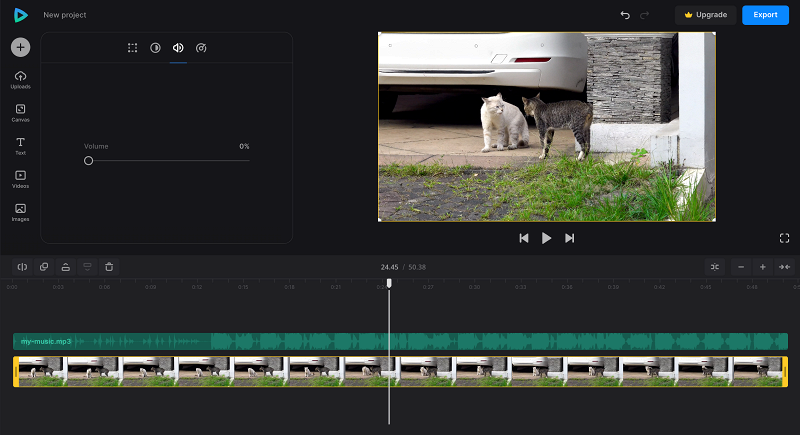Zoom out the timeline
The image size is (800, 435).
(x=741, y=267)
